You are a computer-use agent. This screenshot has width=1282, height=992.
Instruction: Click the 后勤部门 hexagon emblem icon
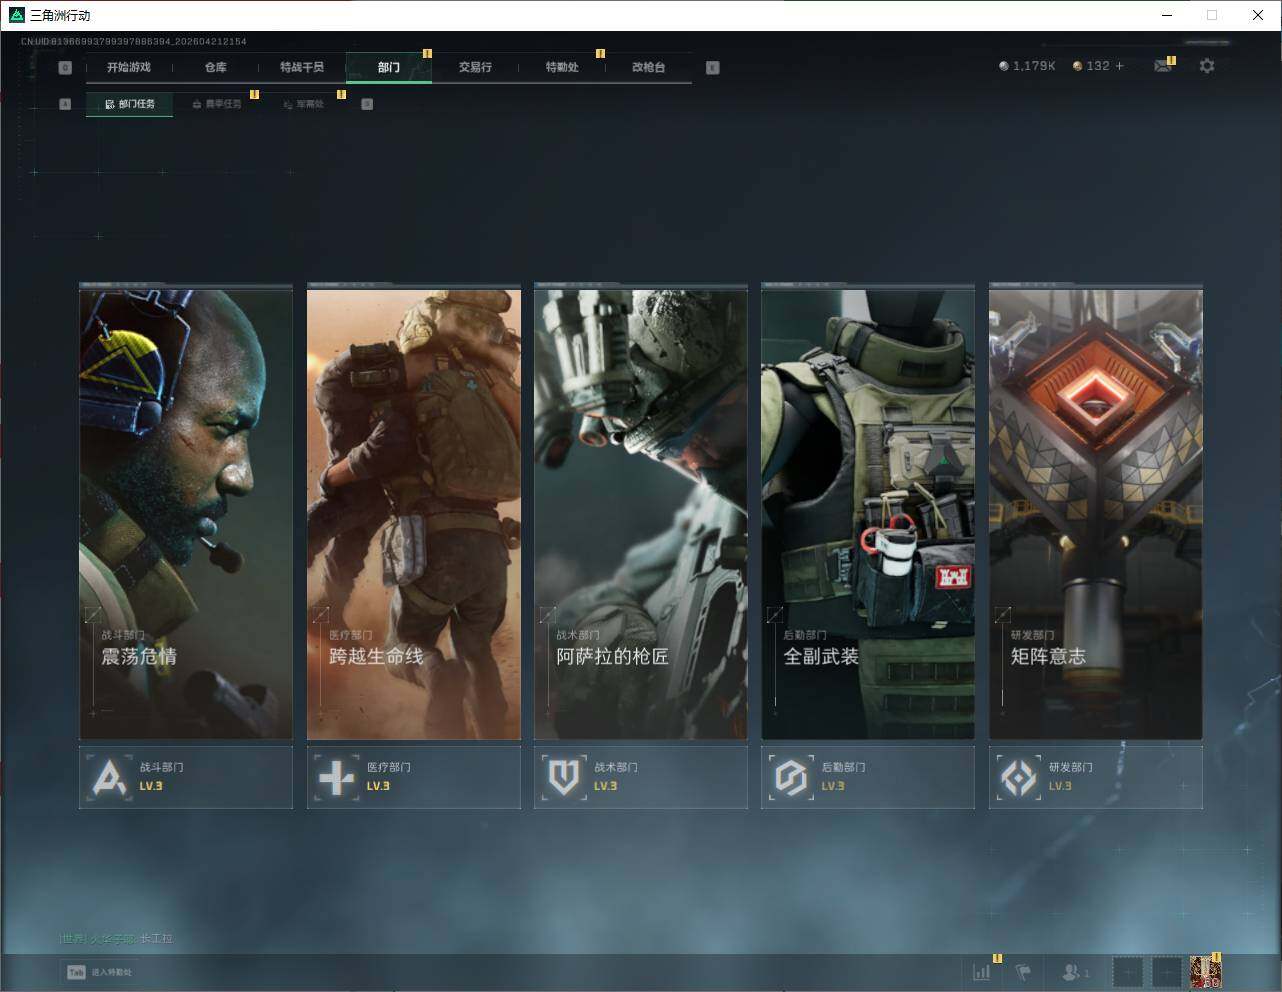point(791,777)
